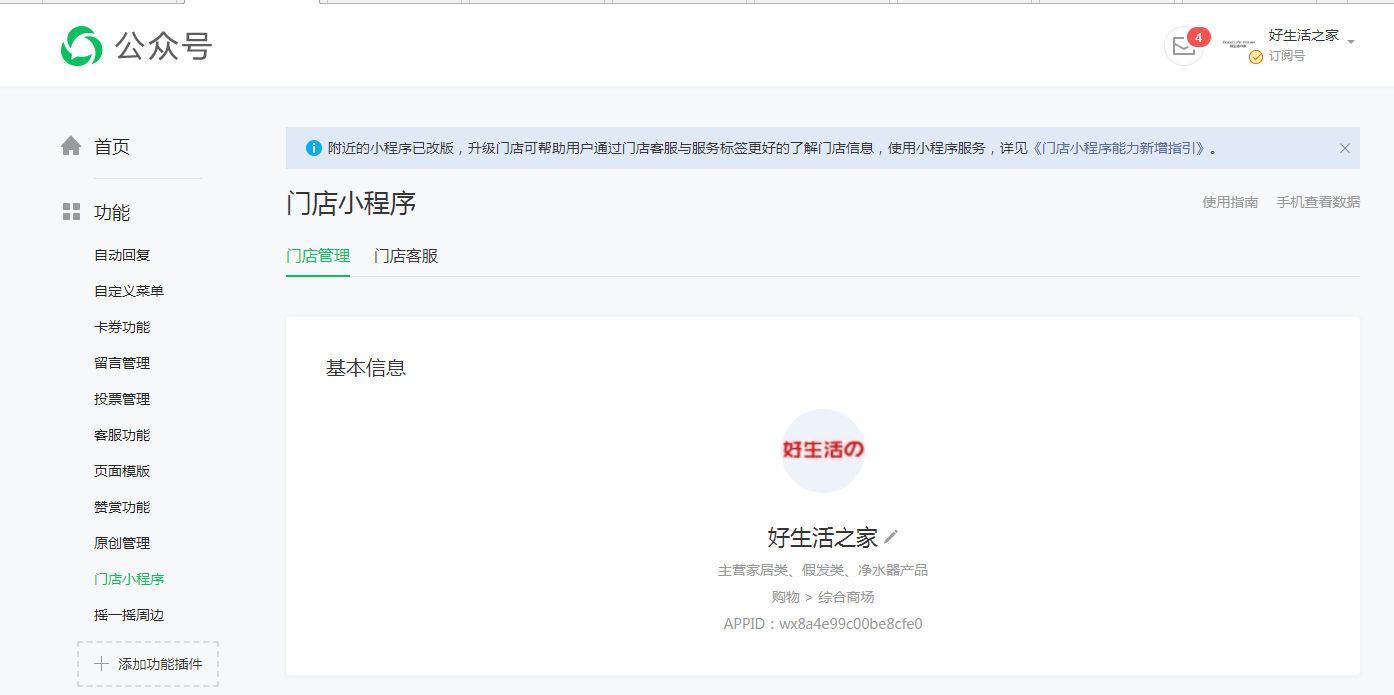Screen dimensions: 1394x695
Task: Close the blue notice banner
Action: pos(1345,148)
